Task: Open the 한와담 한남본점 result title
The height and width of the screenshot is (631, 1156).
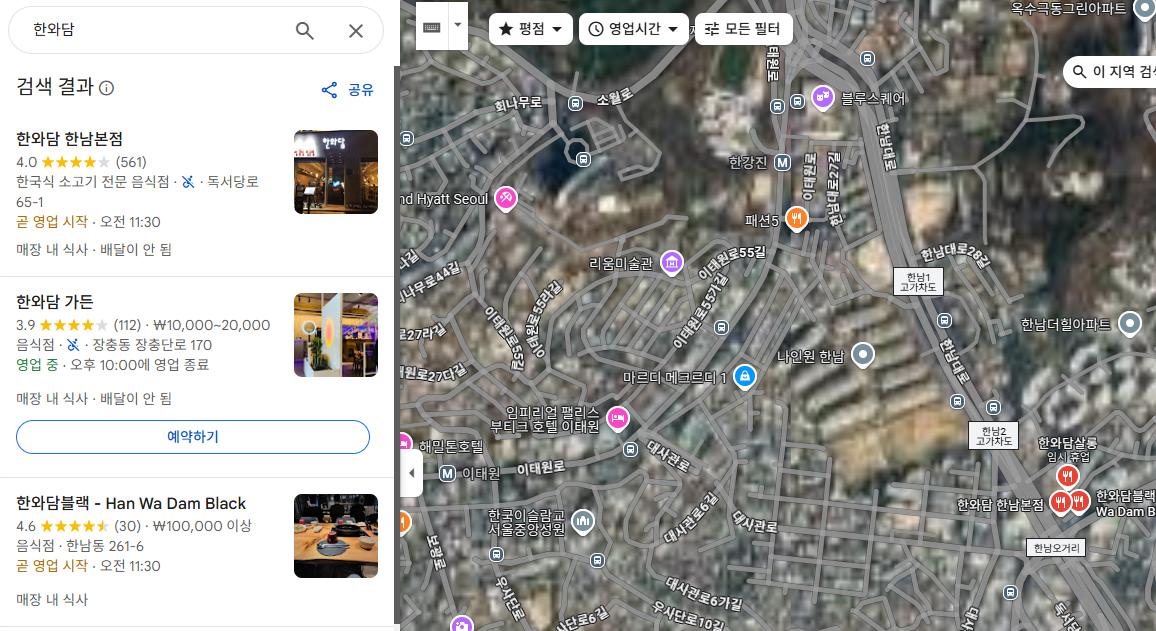Action: click(69, 139)
